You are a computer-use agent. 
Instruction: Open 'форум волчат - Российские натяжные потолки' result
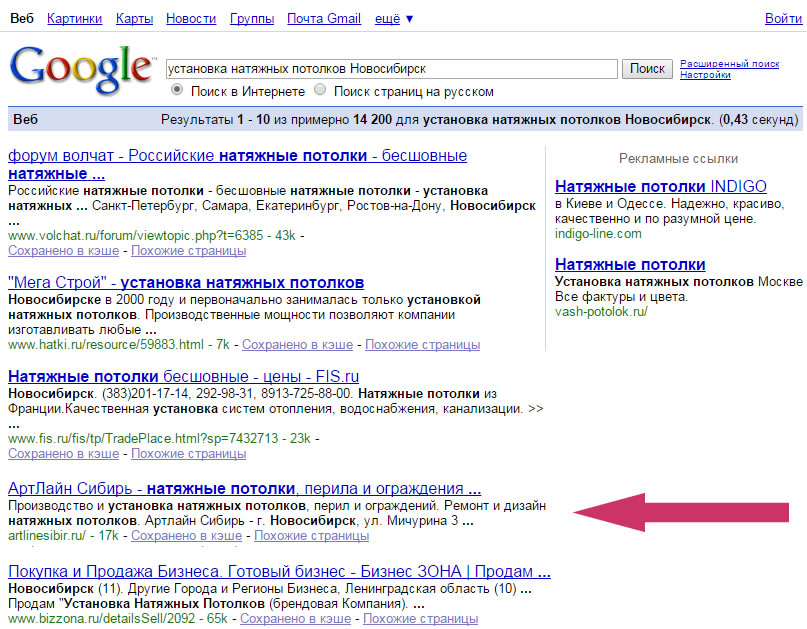tap(237, 164)
